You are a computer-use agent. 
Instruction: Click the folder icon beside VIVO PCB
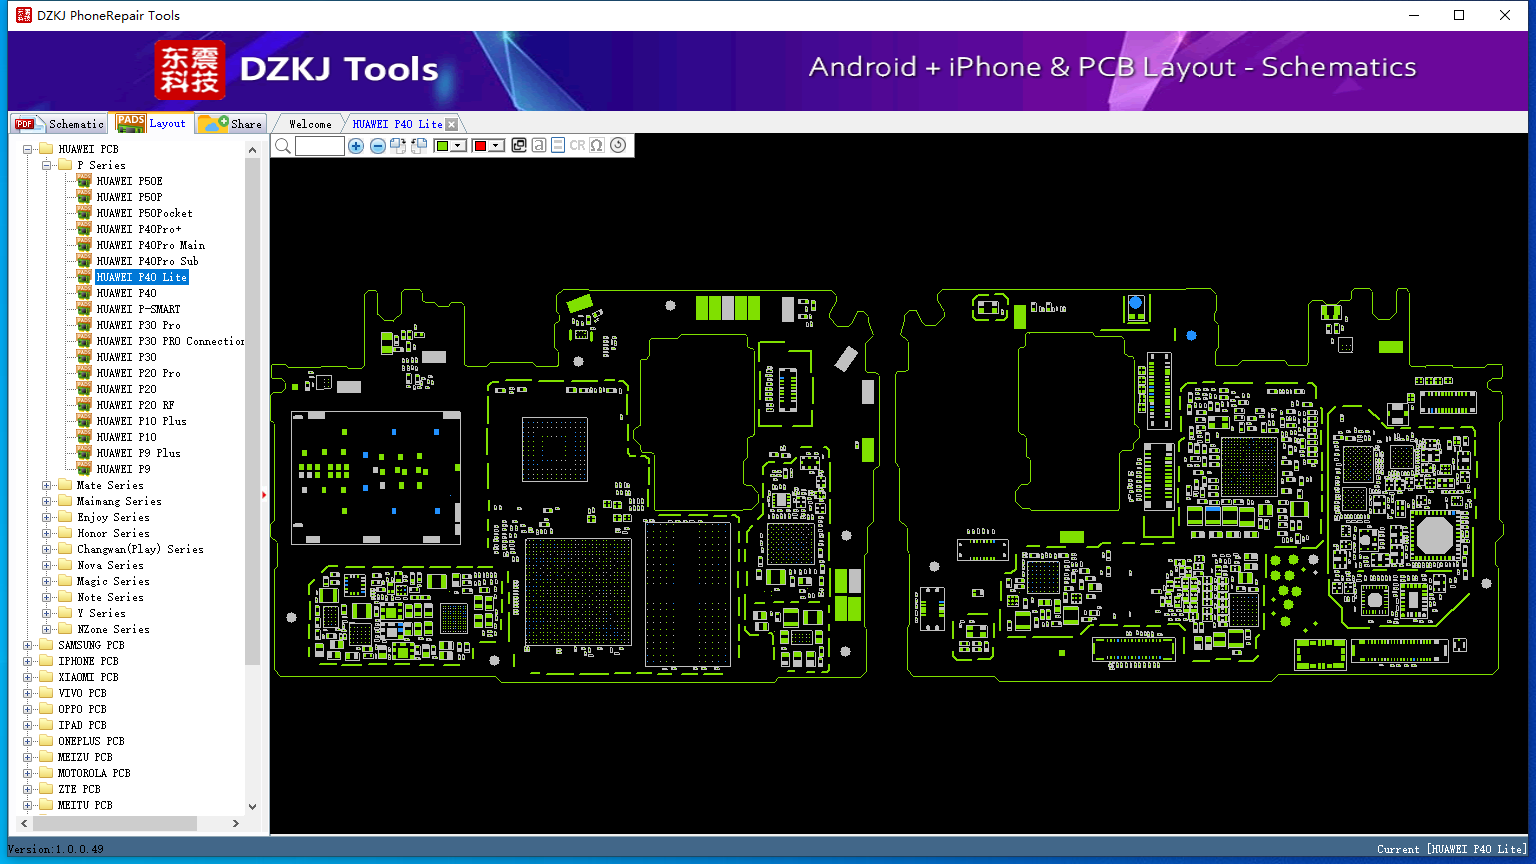tap(46, 693)
